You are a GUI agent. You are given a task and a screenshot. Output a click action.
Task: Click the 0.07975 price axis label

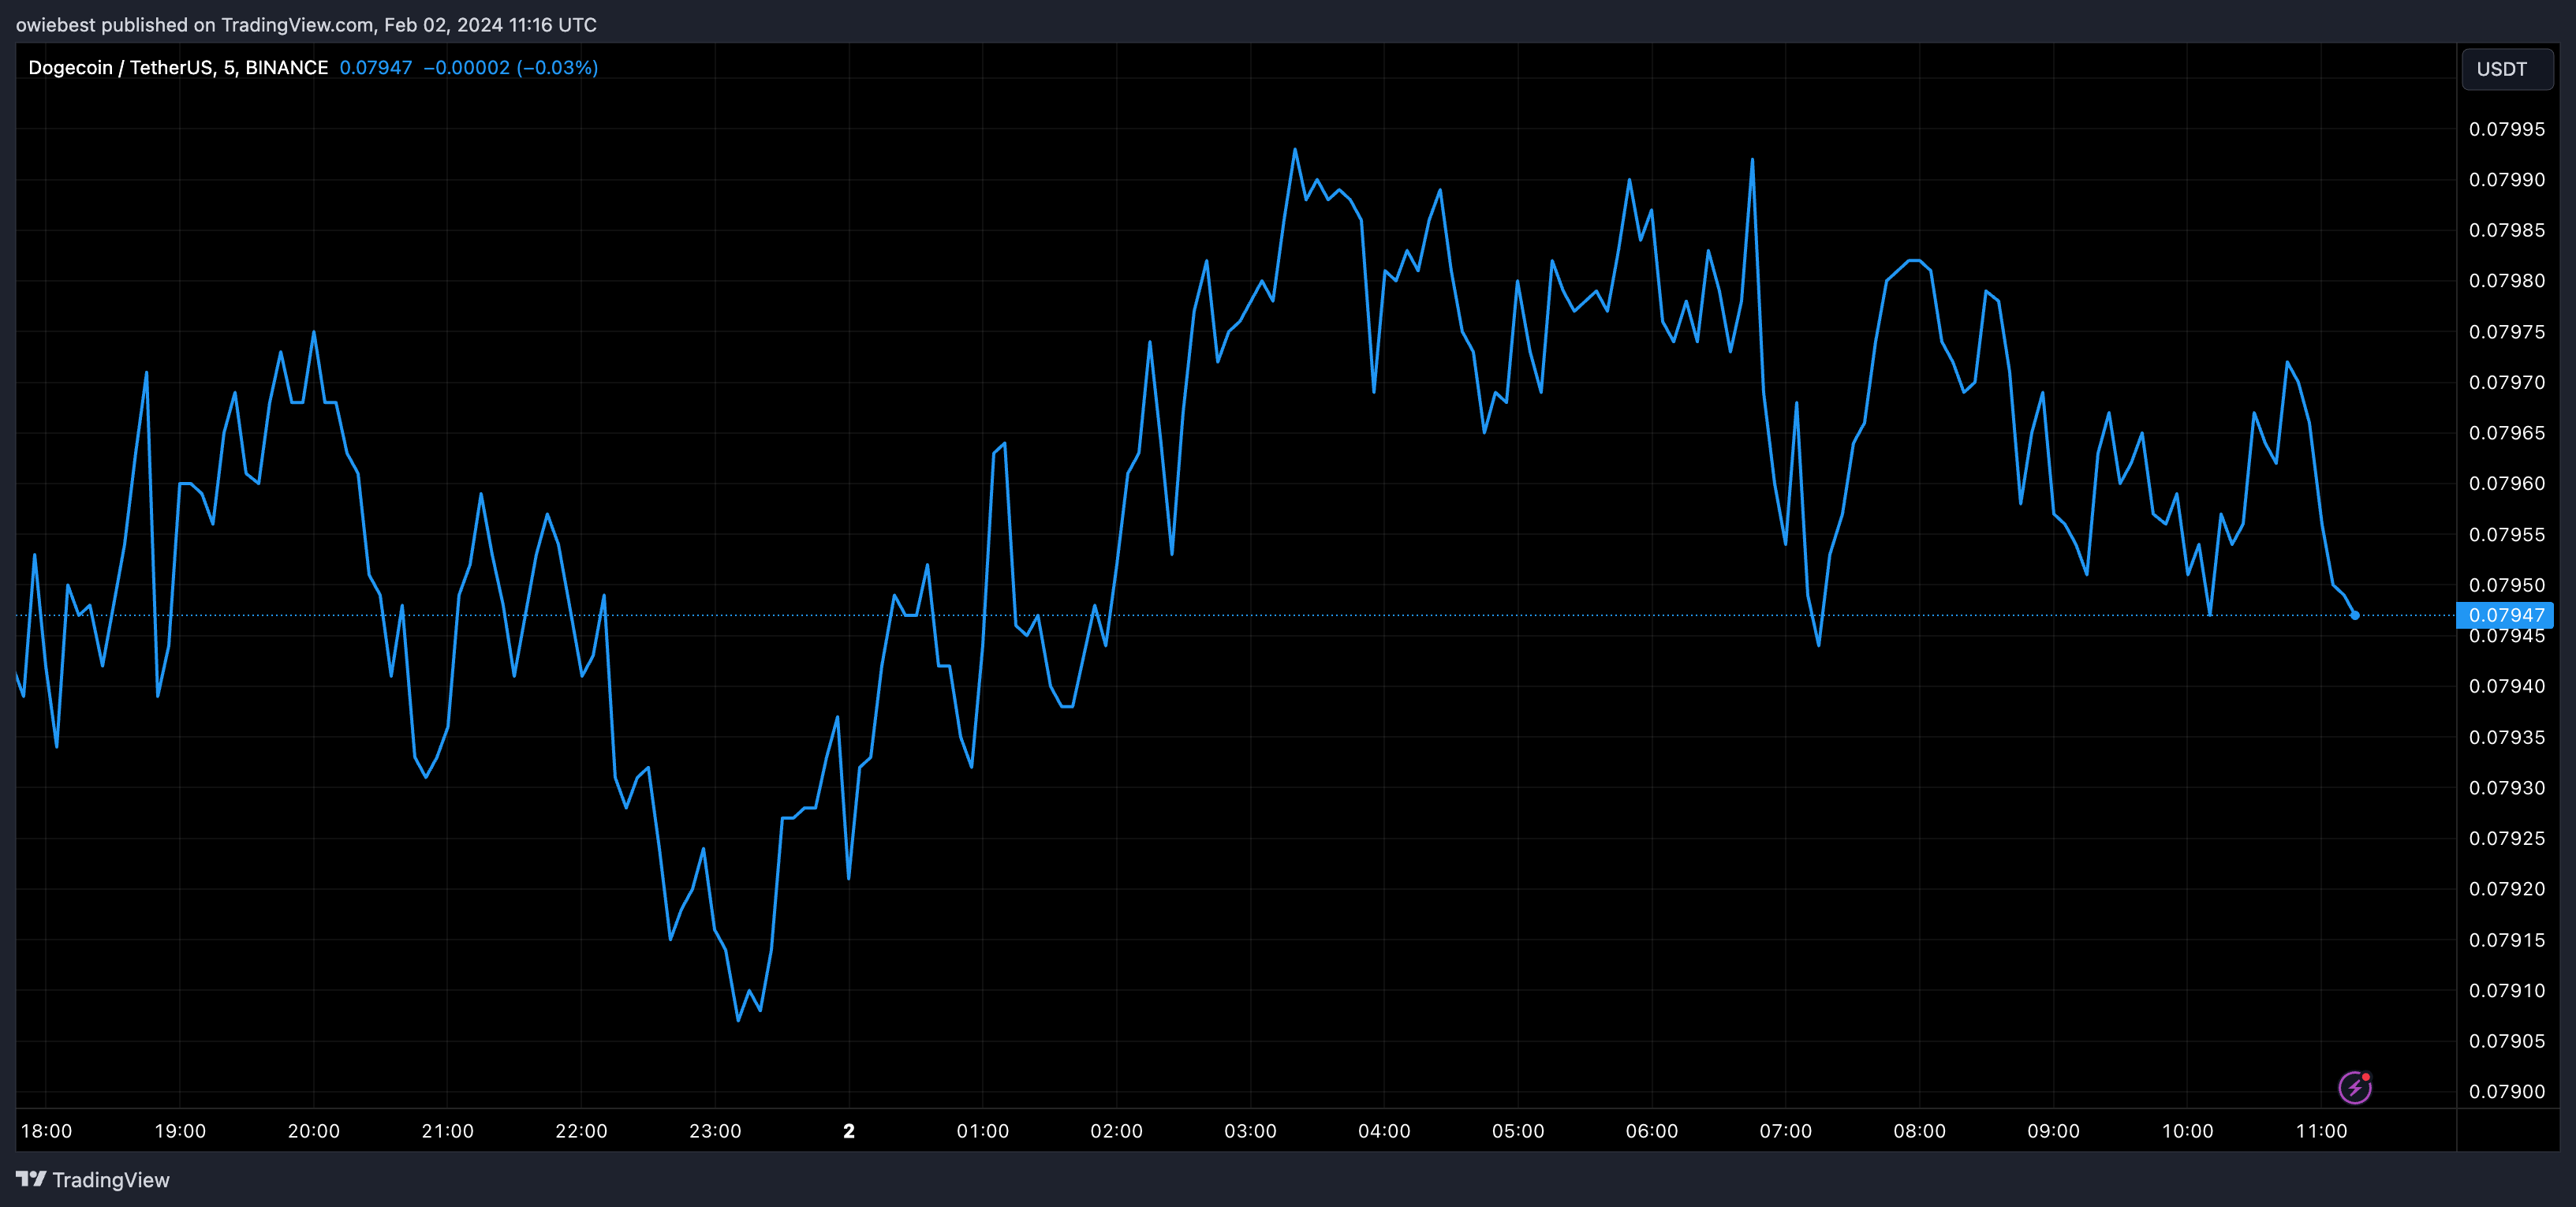pos(2507,332)
